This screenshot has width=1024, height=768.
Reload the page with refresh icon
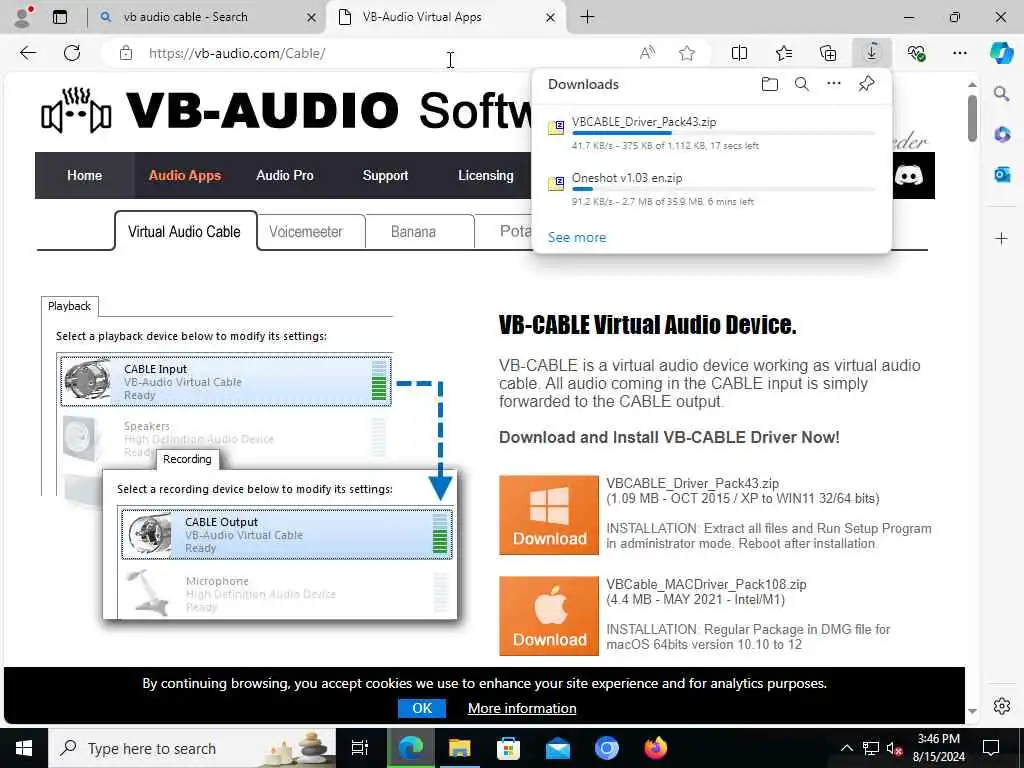72,53
